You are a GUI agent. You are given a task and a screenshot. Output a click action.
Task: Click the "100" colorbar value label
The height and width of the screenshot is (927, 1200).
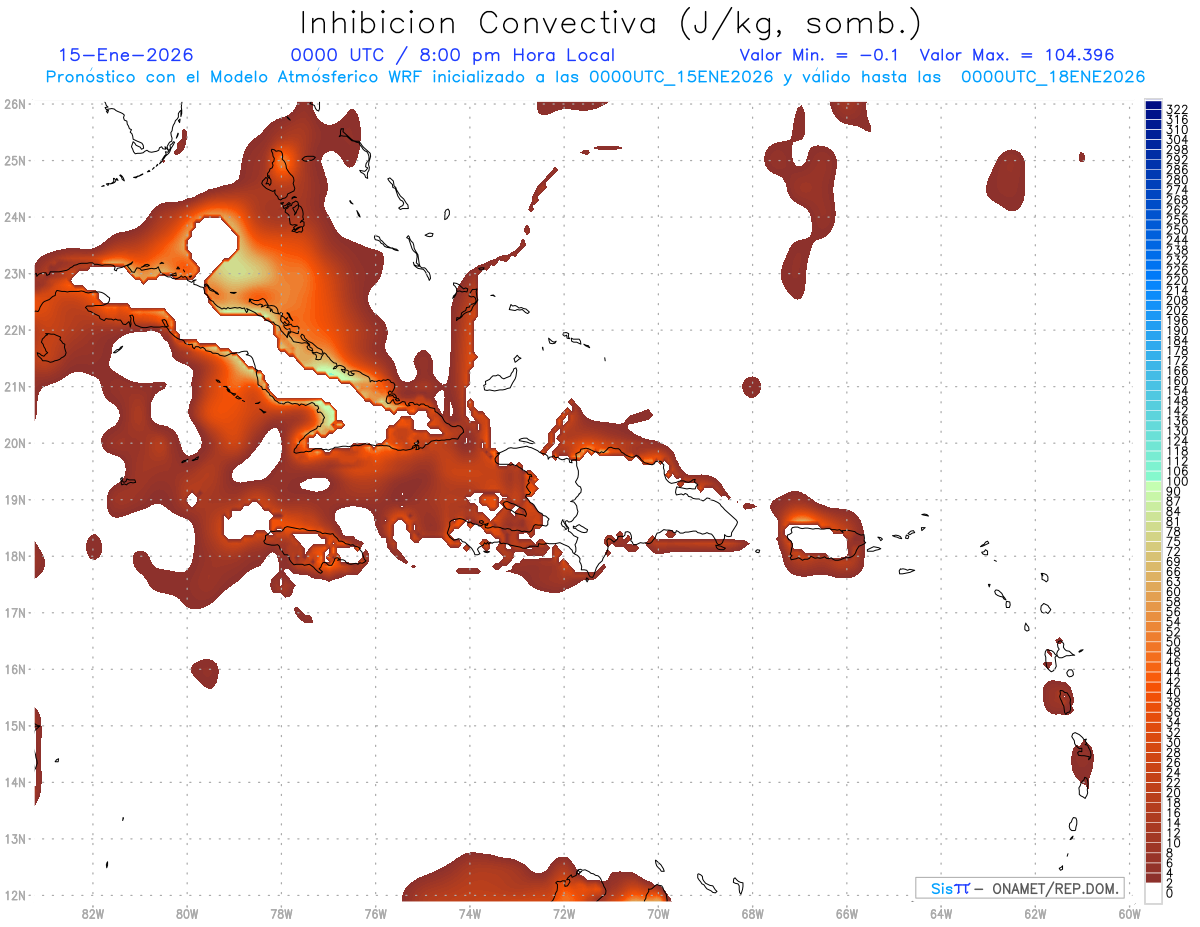[x=1177, y=482]
